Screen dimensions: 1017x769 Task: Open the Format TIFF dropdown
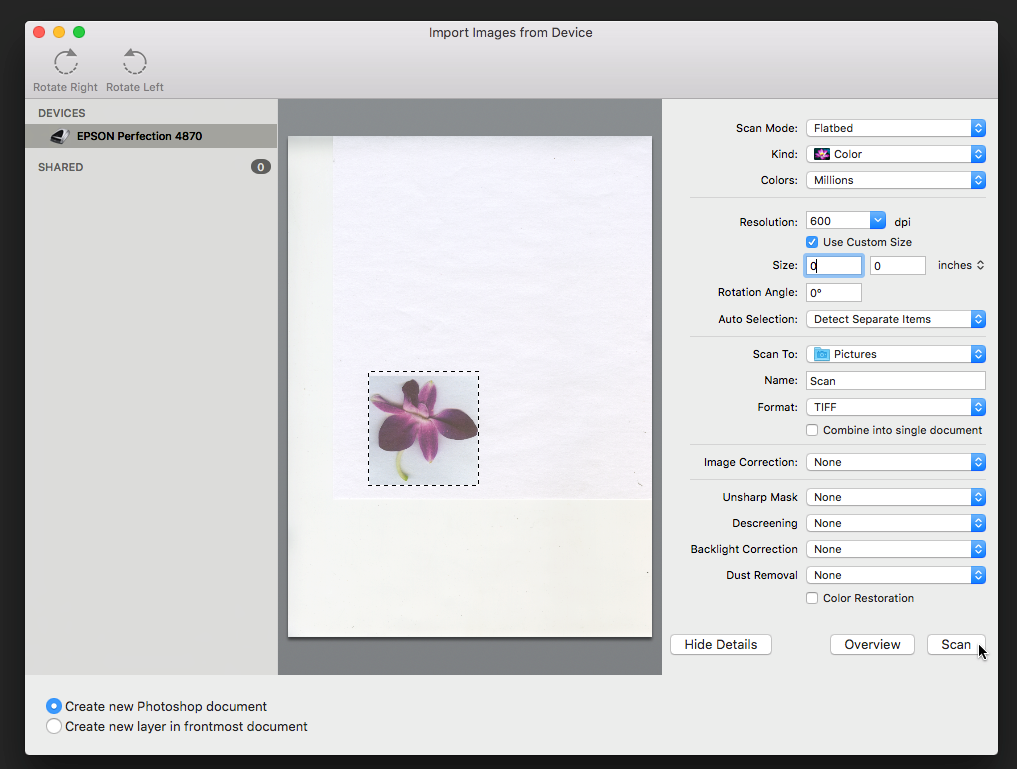tap(895, 407)
